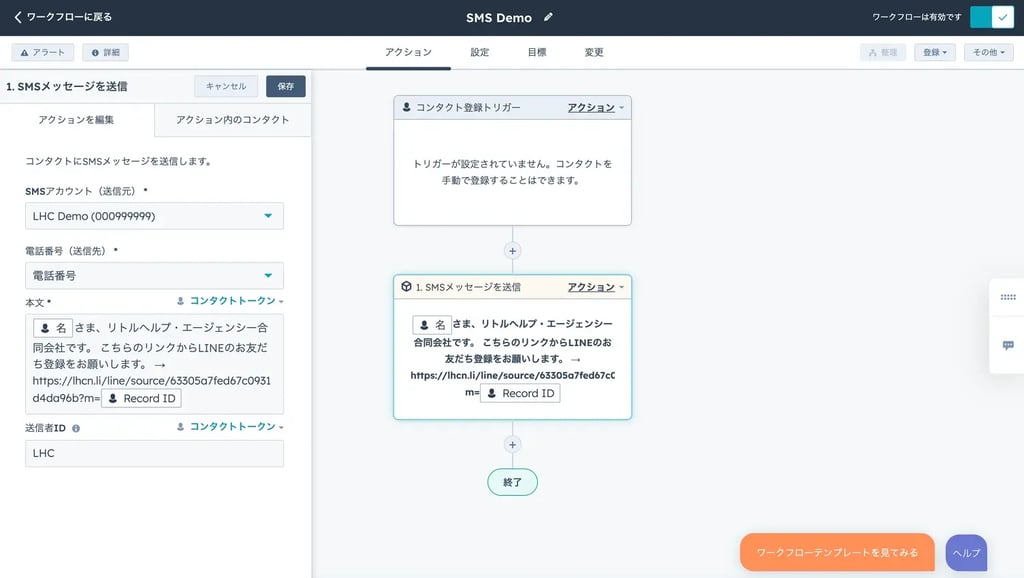1024x578 pixels.
Task: Click ワークフローテンプレートを見てみる button
Action: coord(836,551)
